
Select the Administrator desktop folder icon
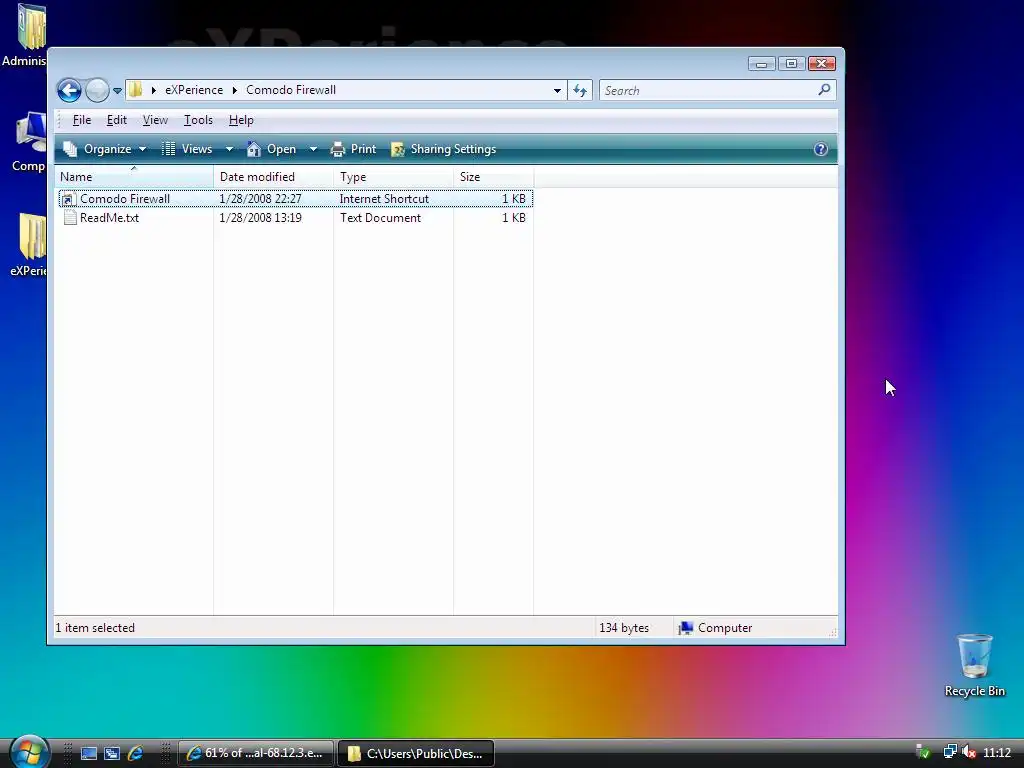coord(24,35)
